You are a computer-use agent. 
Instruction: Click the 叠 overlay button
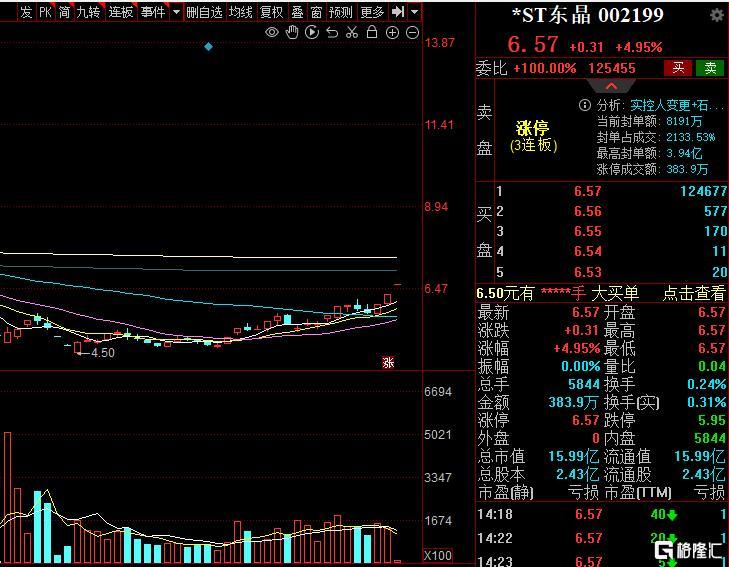tap(297, 12)
